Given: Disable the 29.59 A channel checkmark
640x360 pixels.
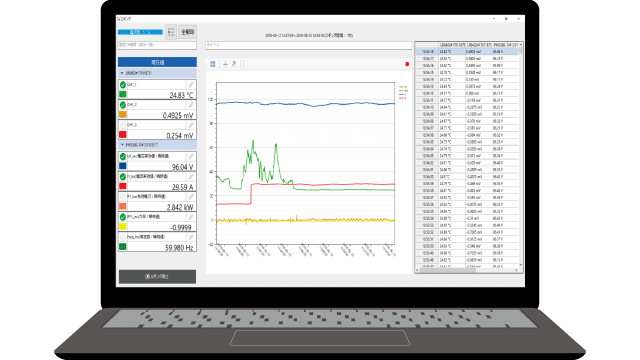Looking at the screenshot, I should point(123,177).
